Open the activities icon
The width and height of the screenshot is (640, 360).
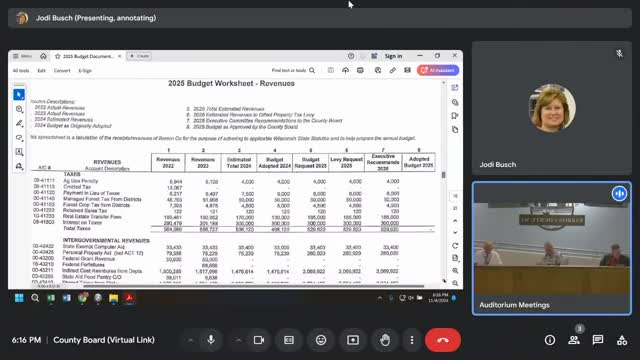coord(622,340)
